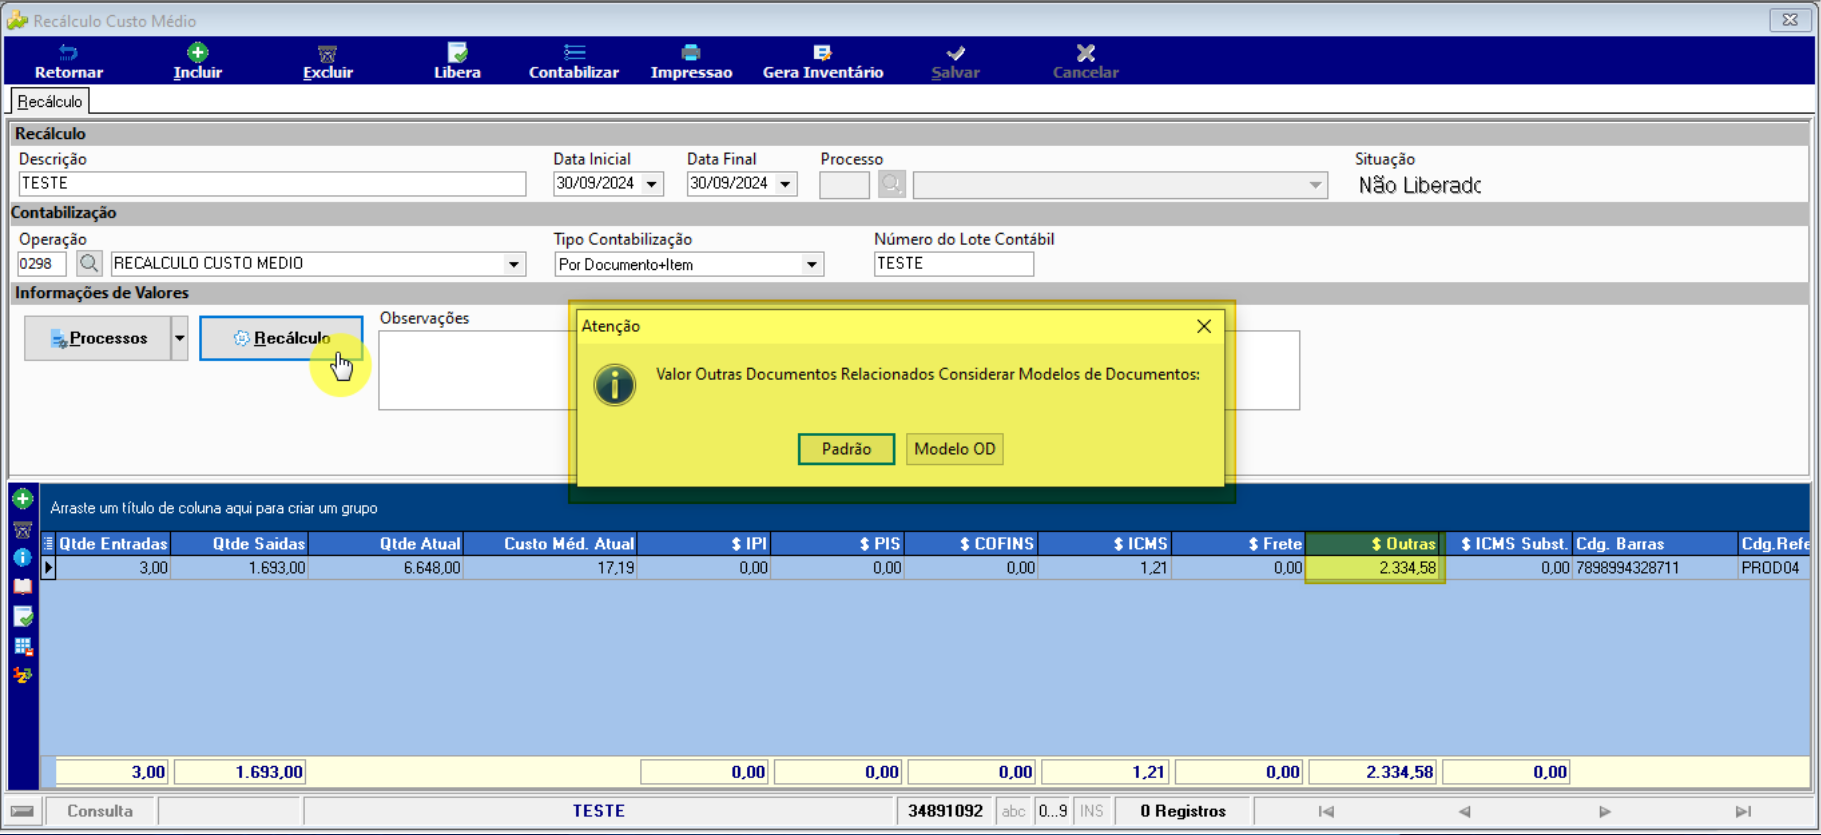The image size is (1821, 835).
Task: Click the green plus add-row sidebar icon
Action: 23,499
